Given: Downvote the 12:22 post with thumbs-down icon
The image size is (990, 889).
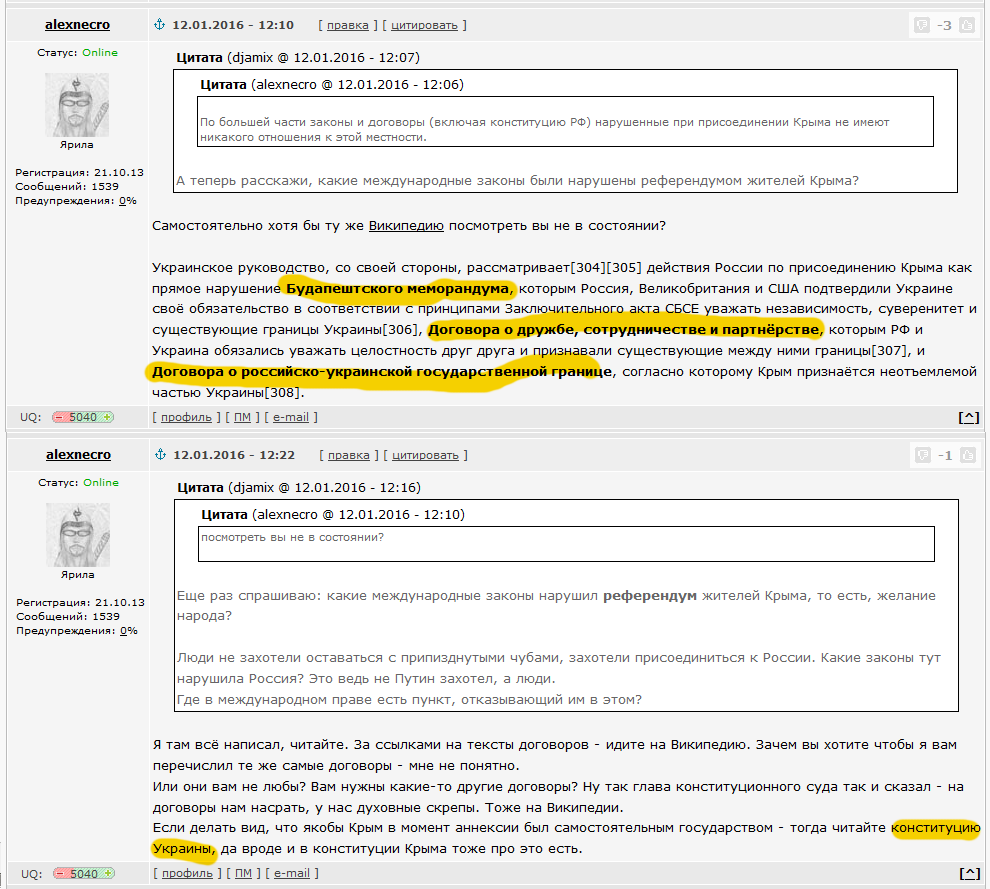Looking at the screenshot, I should [x=923, y=455].
